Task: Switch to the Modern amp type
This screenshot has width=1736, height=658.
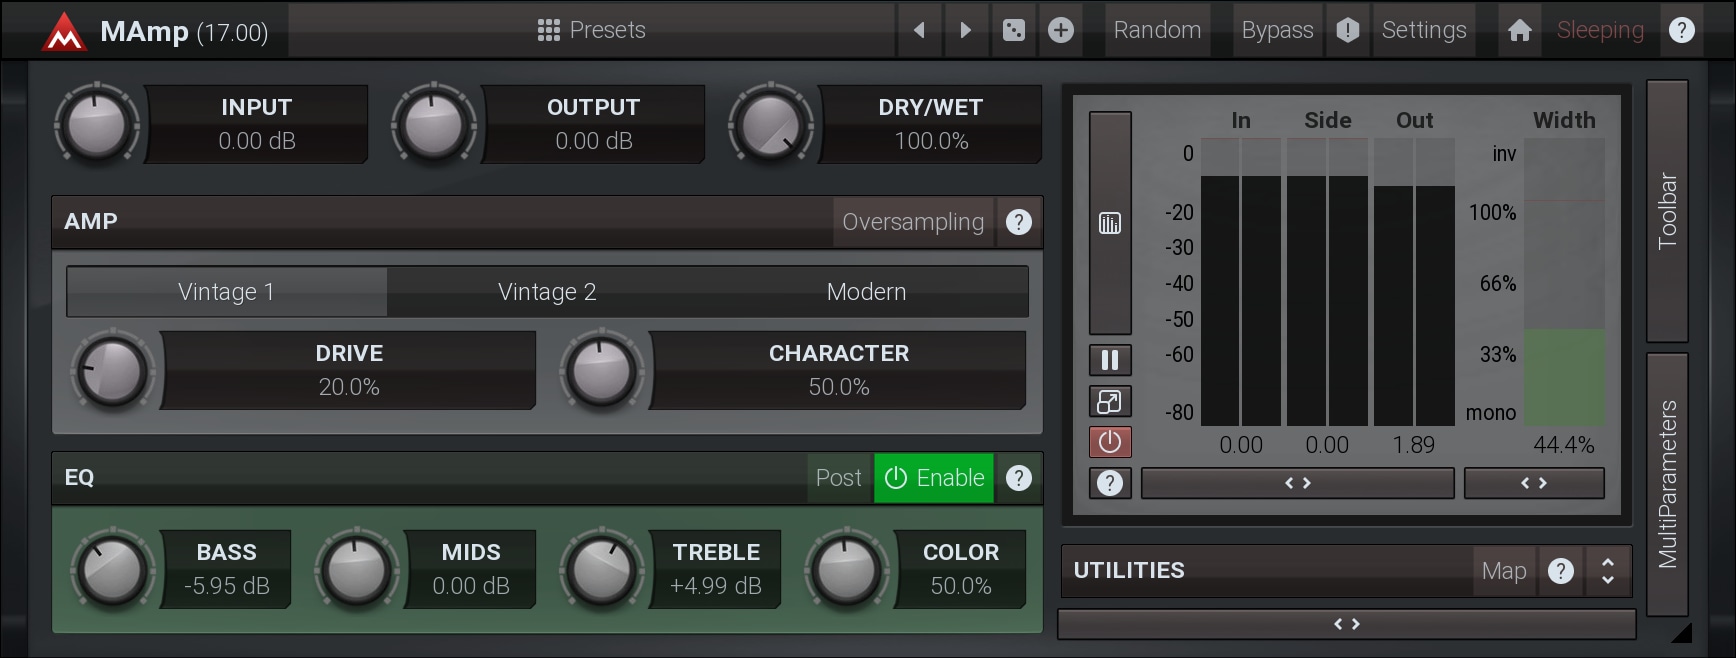Action: click(866, 292)
